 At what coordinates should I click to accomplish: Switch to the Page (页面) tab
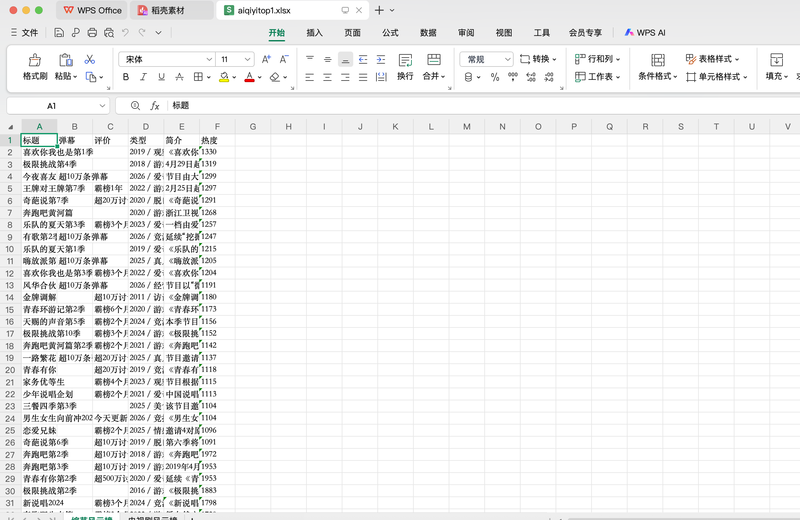click(352, 33)
